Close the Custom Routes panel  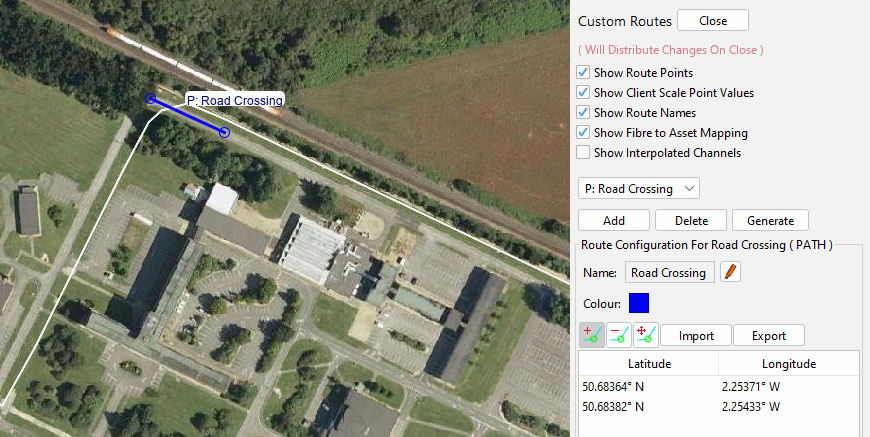712,21
